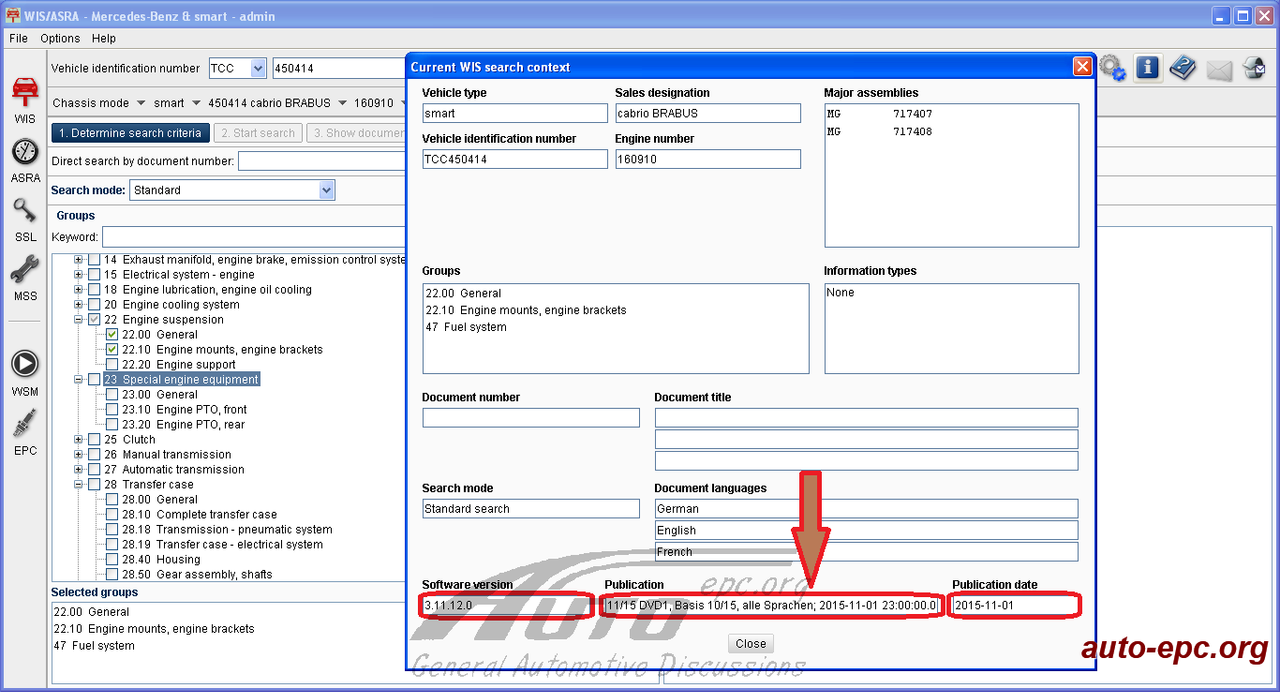The height and width of the screenshot is (692, 1280).
Task: Check the 22.20 Engine support box
Action: point(112,365)
